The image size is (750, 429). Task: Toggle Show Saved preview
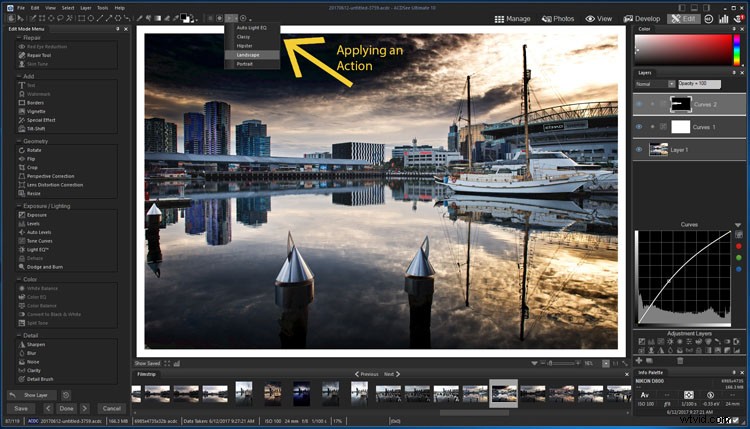[147, 363]
